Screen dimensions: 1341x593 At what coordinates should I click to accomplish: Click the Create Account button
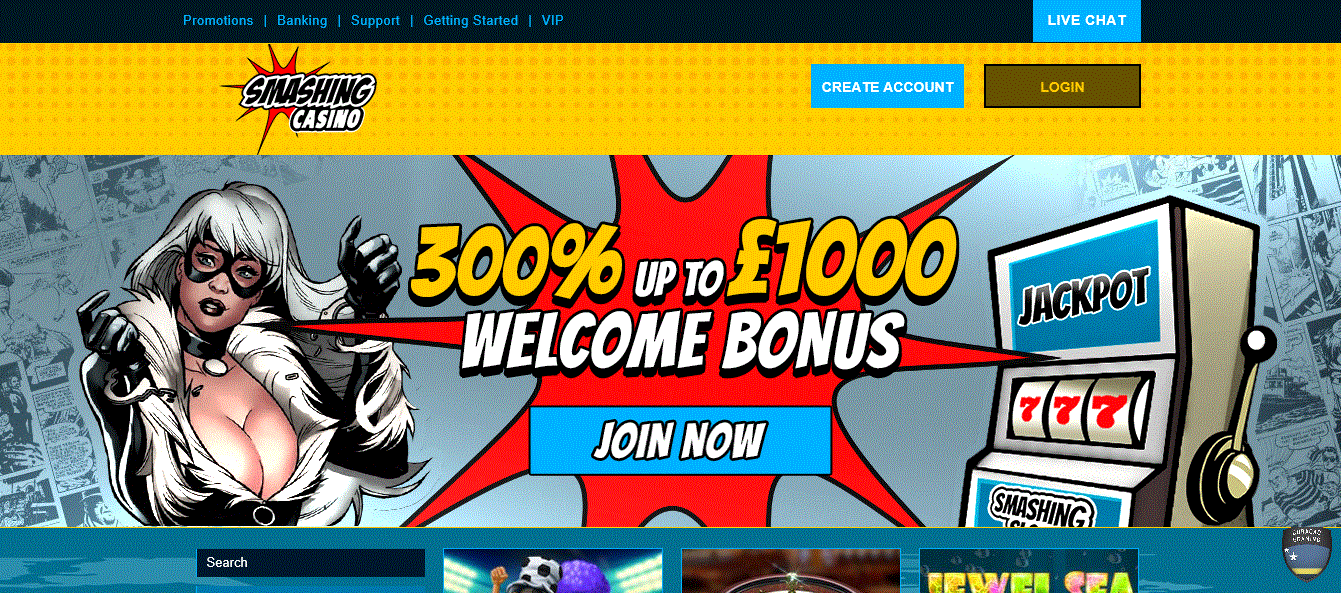click(887, 86)
